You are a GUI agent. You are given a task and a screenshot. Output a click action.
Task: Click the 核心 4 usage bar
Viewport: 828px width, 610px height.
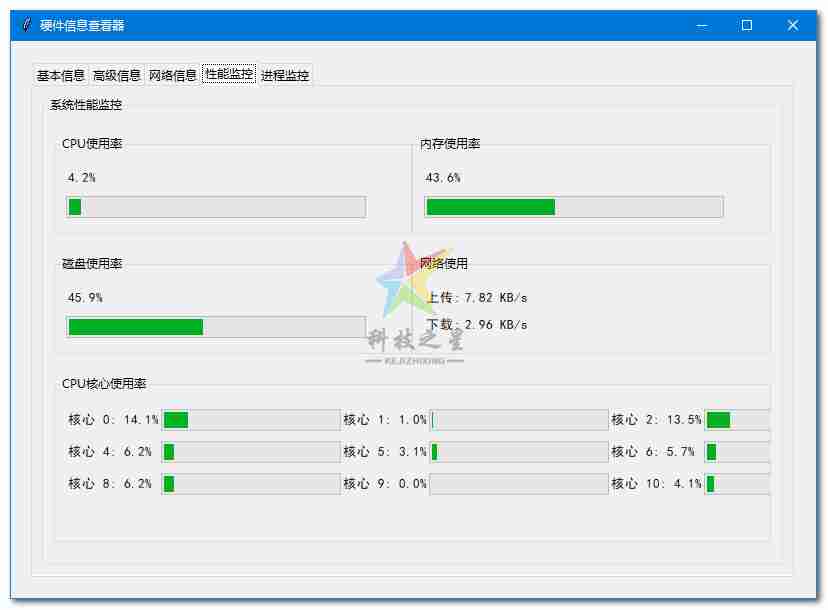[251, 452]
